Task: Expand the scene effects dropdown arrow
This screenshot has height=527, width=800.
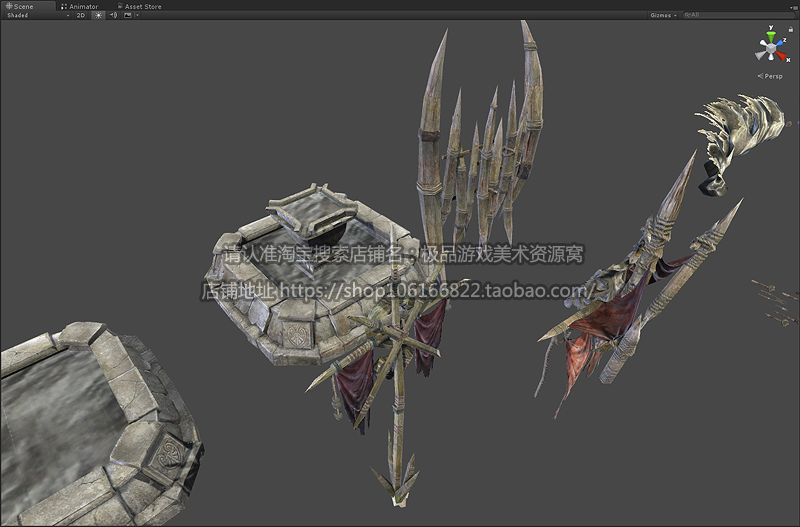Action: (137, 15)
